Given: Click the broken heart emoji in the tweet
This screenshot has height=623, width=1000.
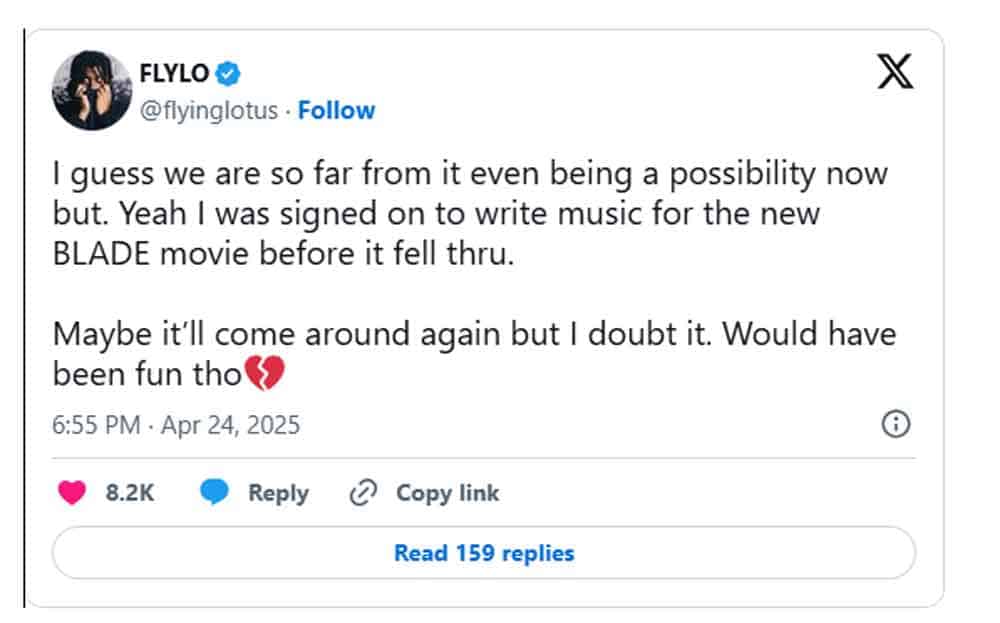Looking at the screenshot, I should 265,375.
